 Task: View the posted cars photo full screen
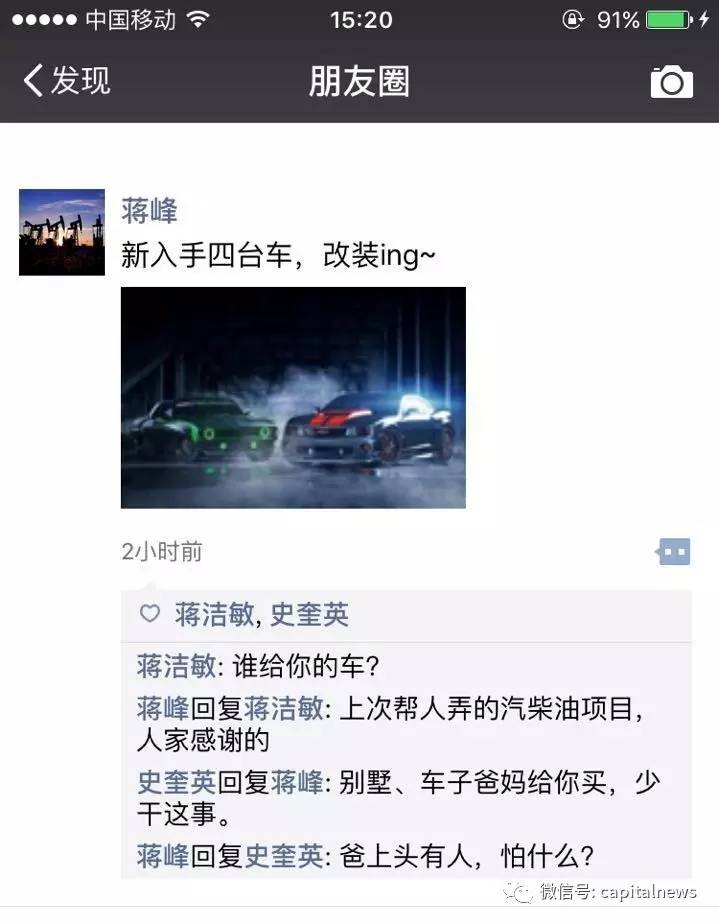[x=293, y=398]
